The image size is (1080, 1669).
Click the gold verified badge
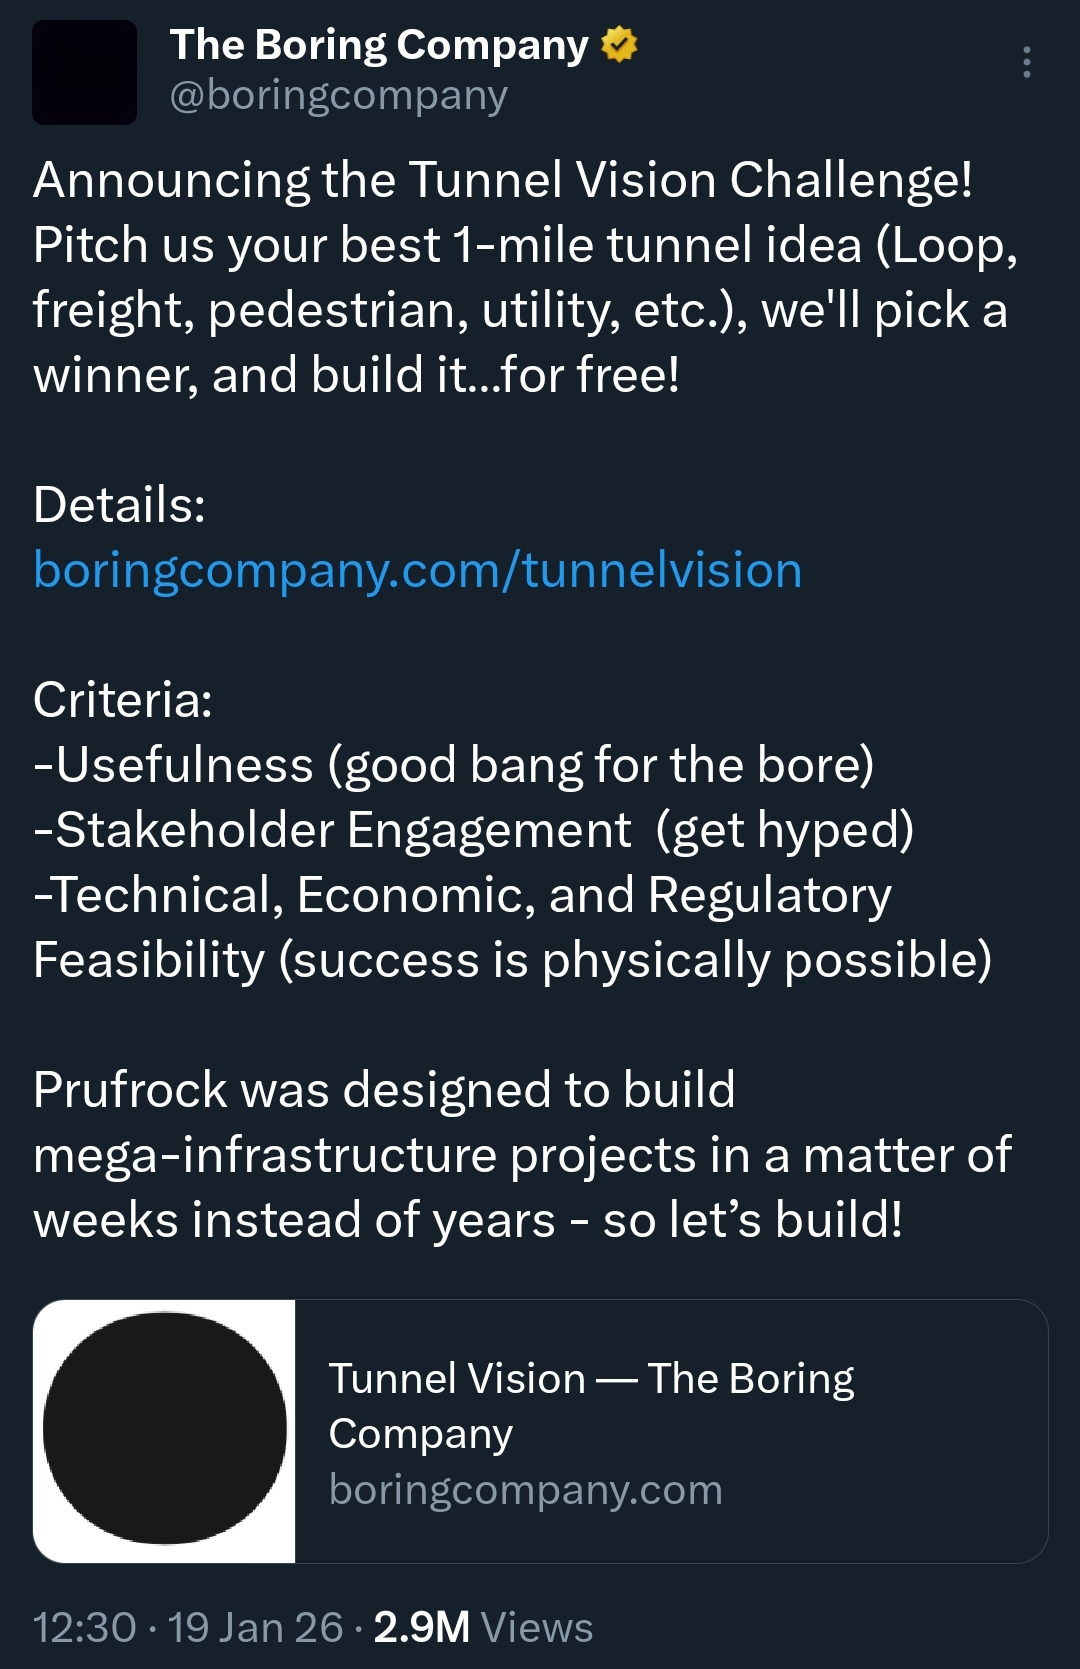click(x=619, y=45)
